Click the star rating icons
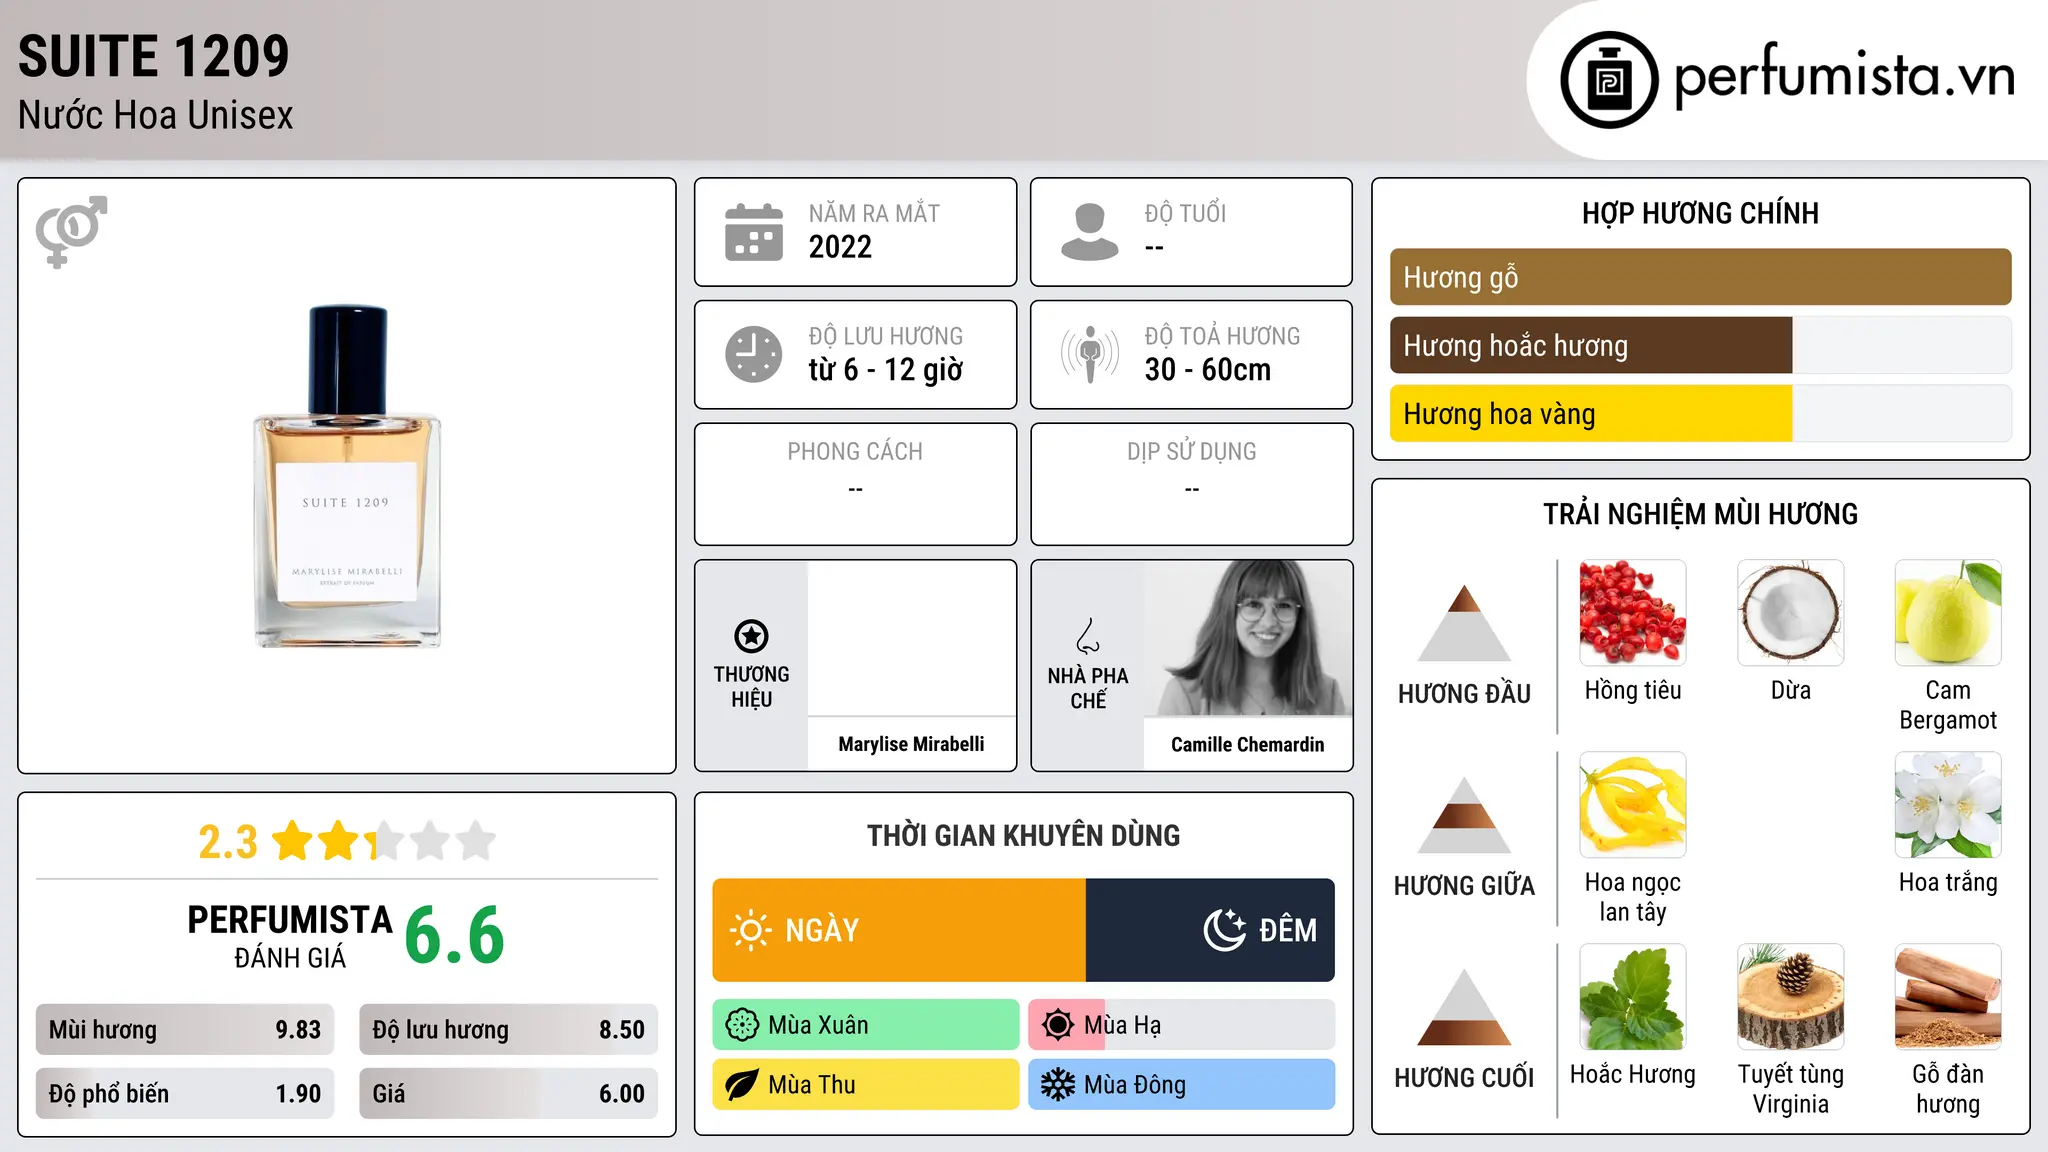This screenshot has width=2048, height=1152. [x=384, y=841]
